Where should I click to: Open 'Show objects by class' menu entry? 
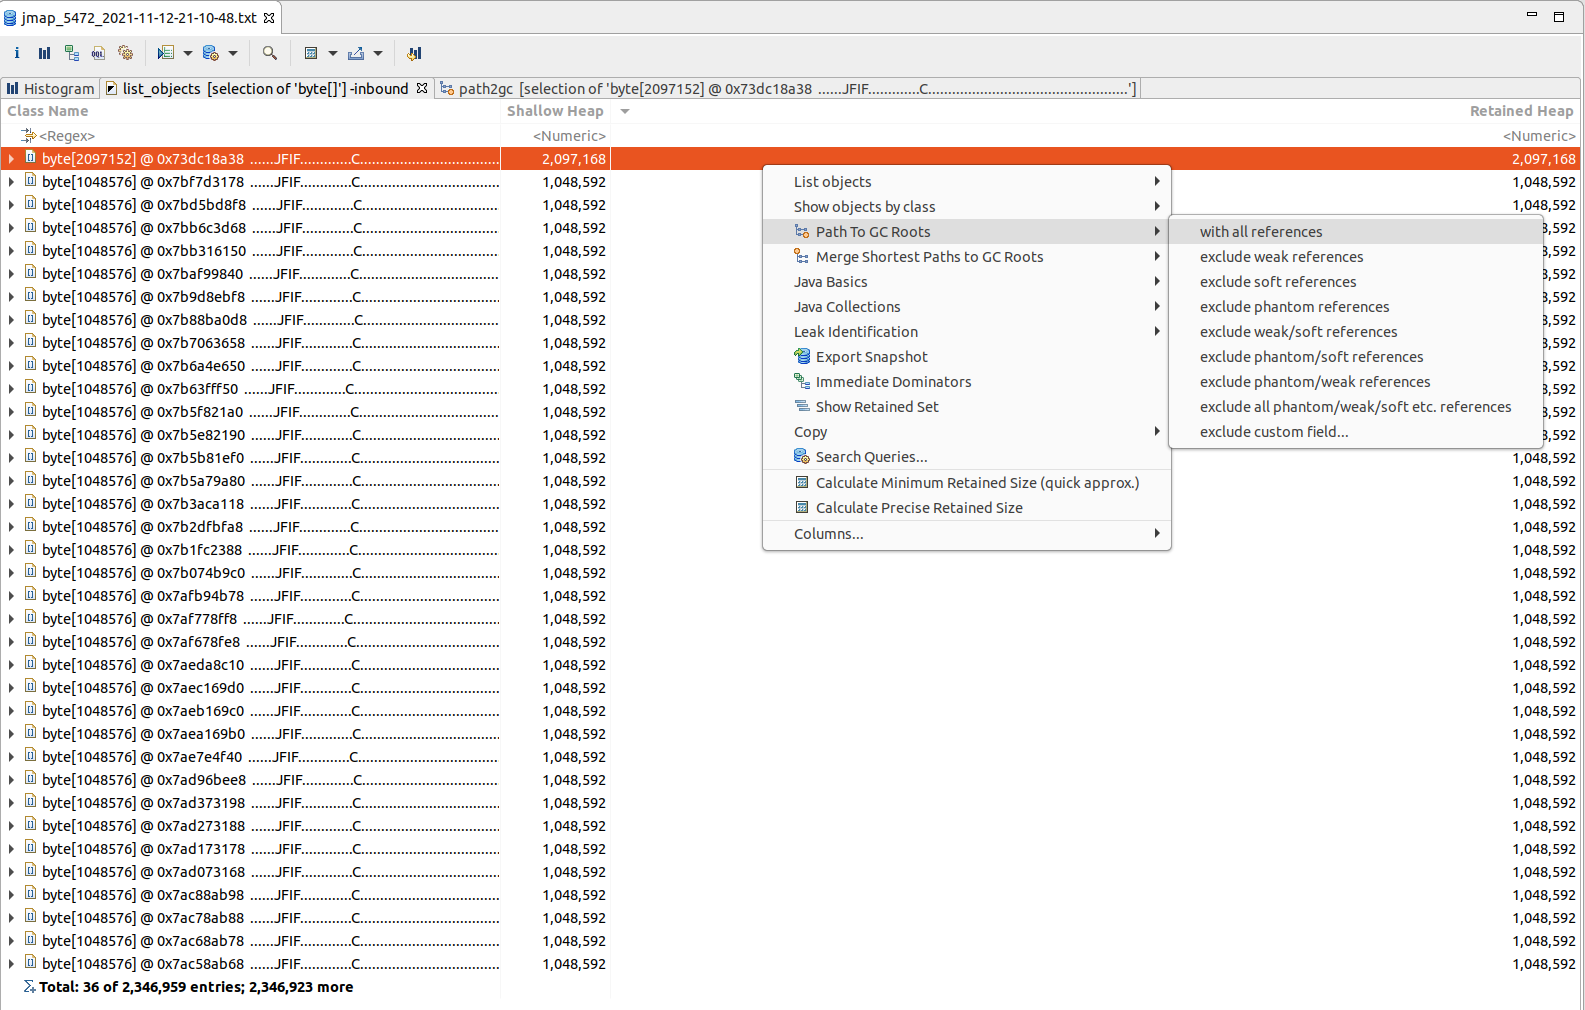(x=967, y=207)
